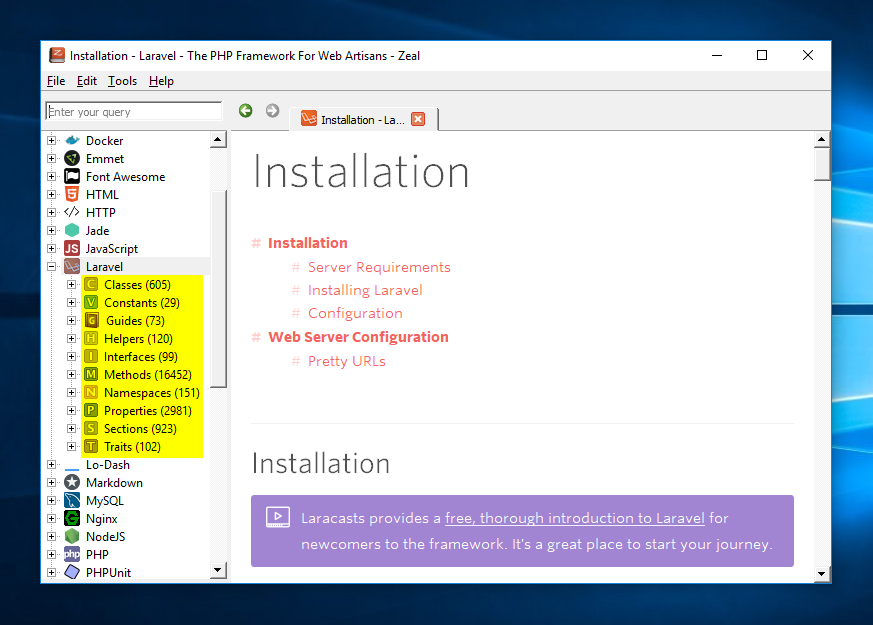Expand the Methods (16452) node
Viewport: 873px width, 625px height.
click(x=71, y=374)
